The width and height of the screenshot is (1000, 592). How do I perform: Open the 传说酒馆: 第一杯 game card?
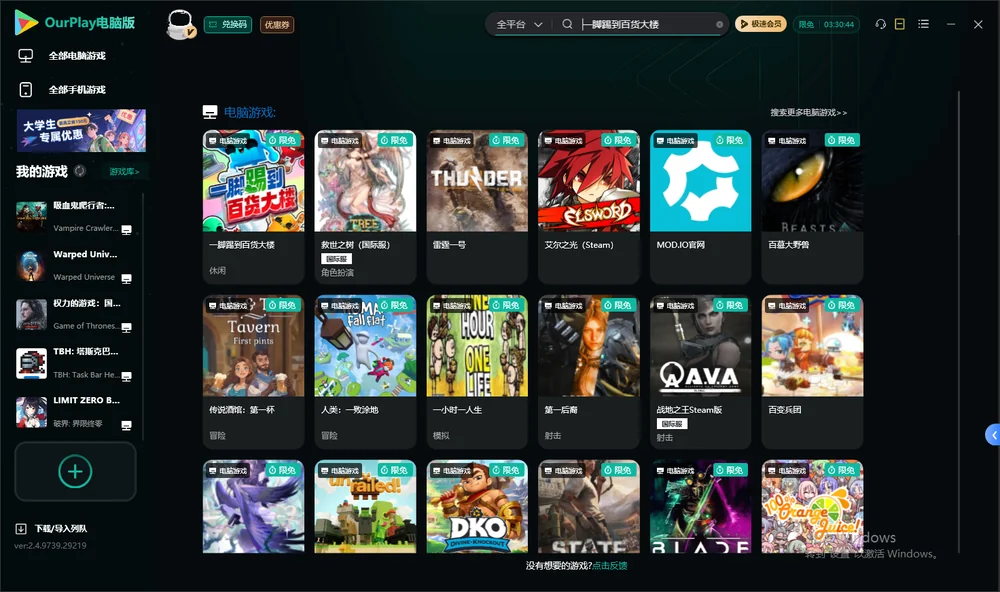(x=254, y=372)
